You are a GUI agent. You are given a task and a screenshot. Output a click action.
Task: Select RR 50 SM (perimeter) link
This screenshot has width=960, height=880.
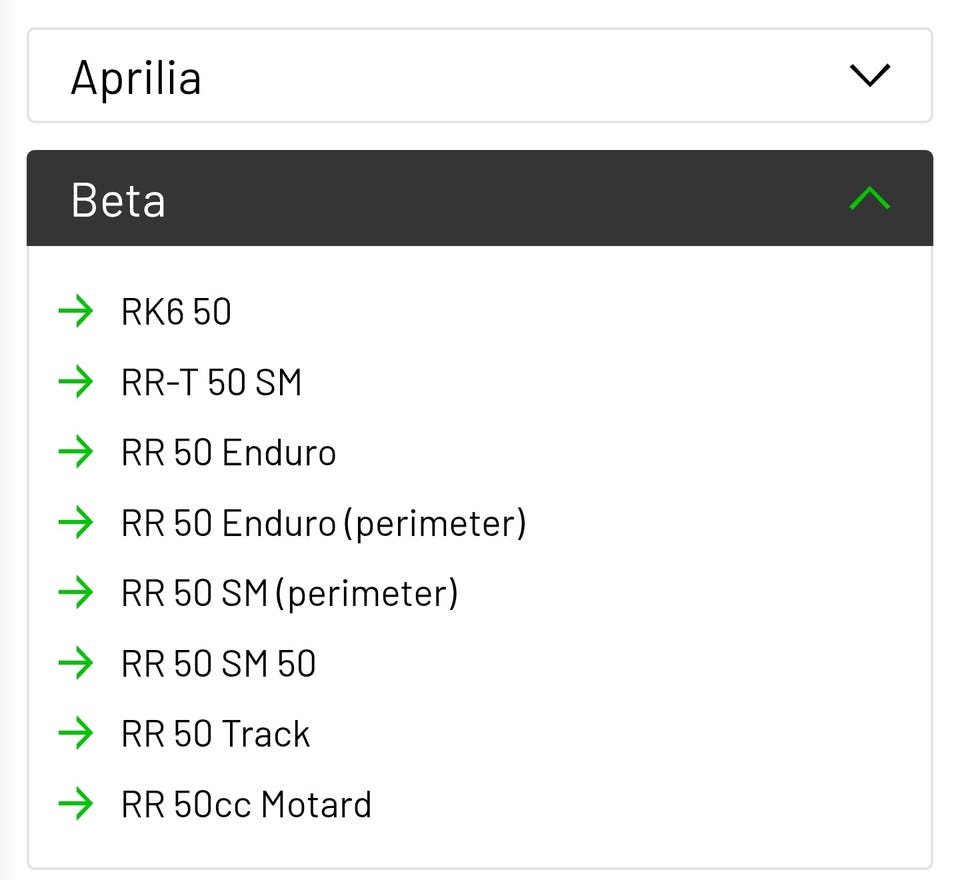coord(289,593)
